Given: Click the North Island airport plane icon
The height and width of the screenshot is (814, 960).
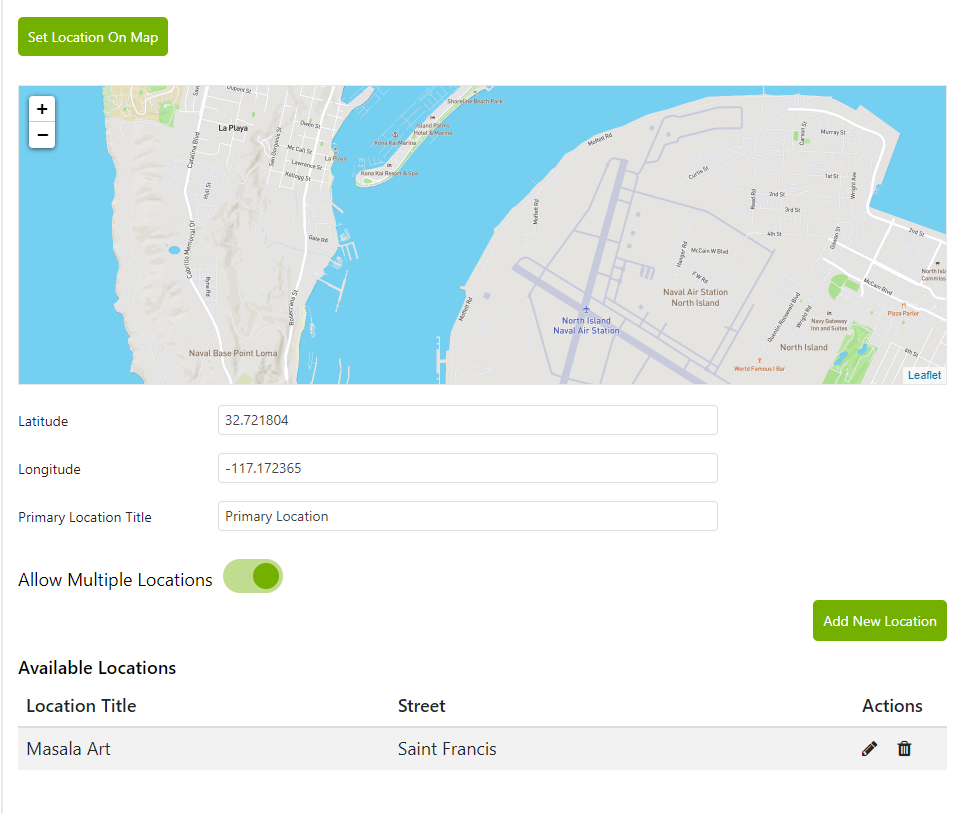Looking at the screenshot, I should point(586,310).
